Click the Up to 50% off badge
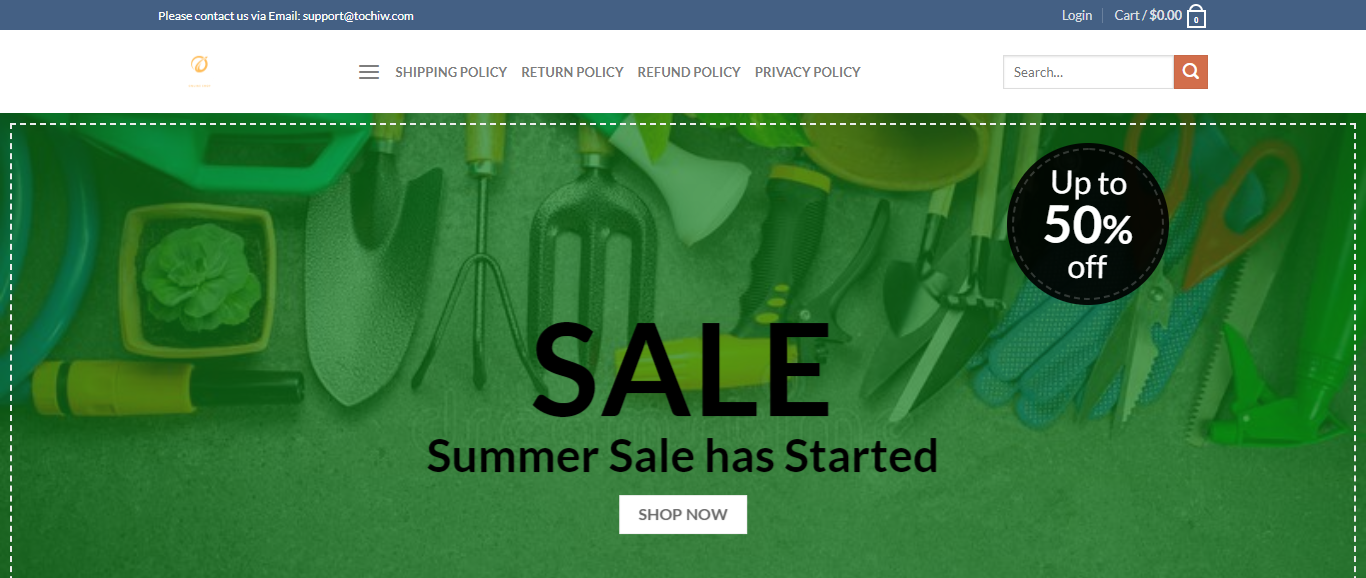Screen dimensions: 1366x578 tap(1088, 224)
